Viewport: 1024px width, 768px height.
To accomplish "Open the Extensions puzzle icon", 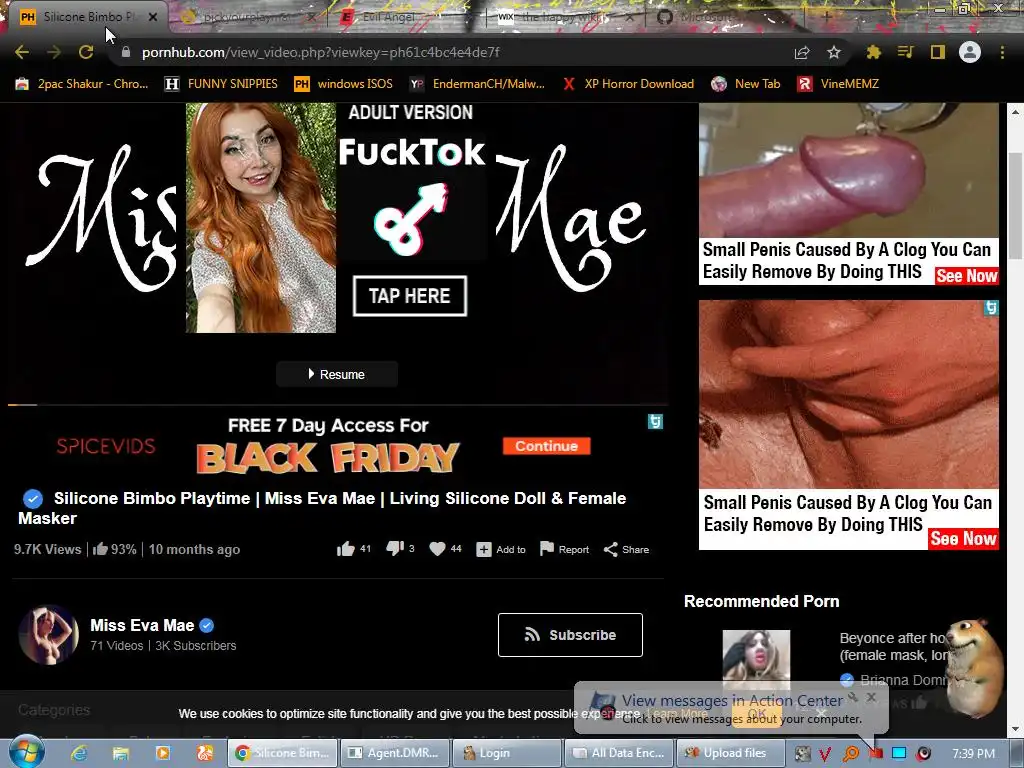I will (873, 52).
